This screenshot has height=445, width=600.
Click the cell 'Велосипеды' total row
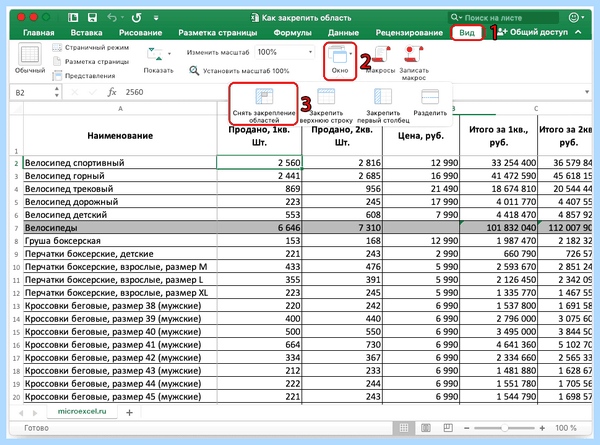point(120,228)
